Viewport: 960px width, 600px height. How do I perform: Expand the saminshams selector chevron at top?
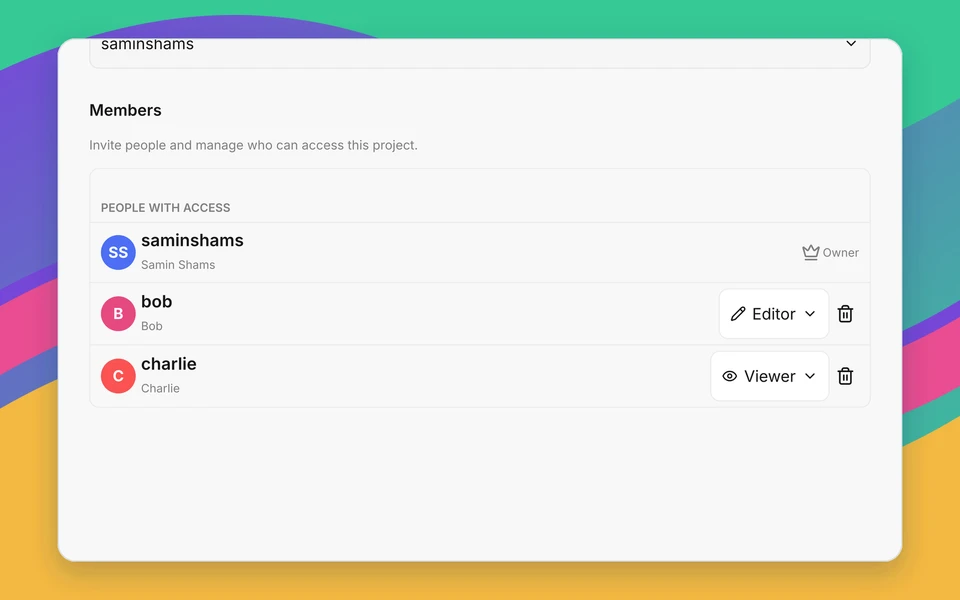tap(851, 43)
